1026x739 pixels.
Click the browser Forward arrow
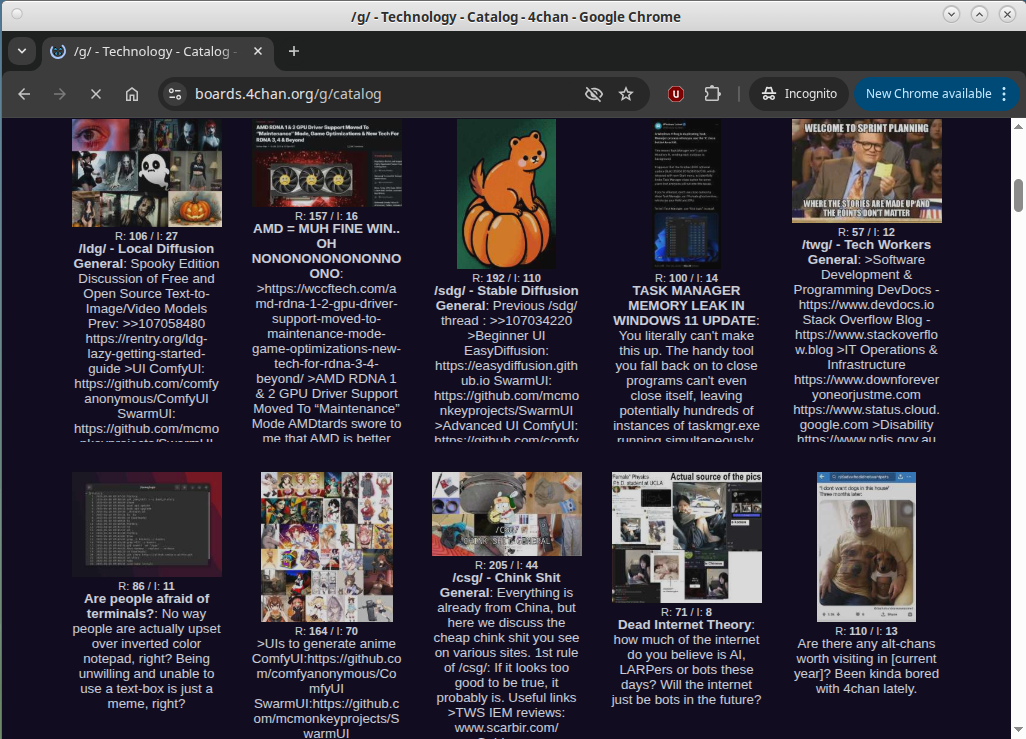click(x=60, y=94)
